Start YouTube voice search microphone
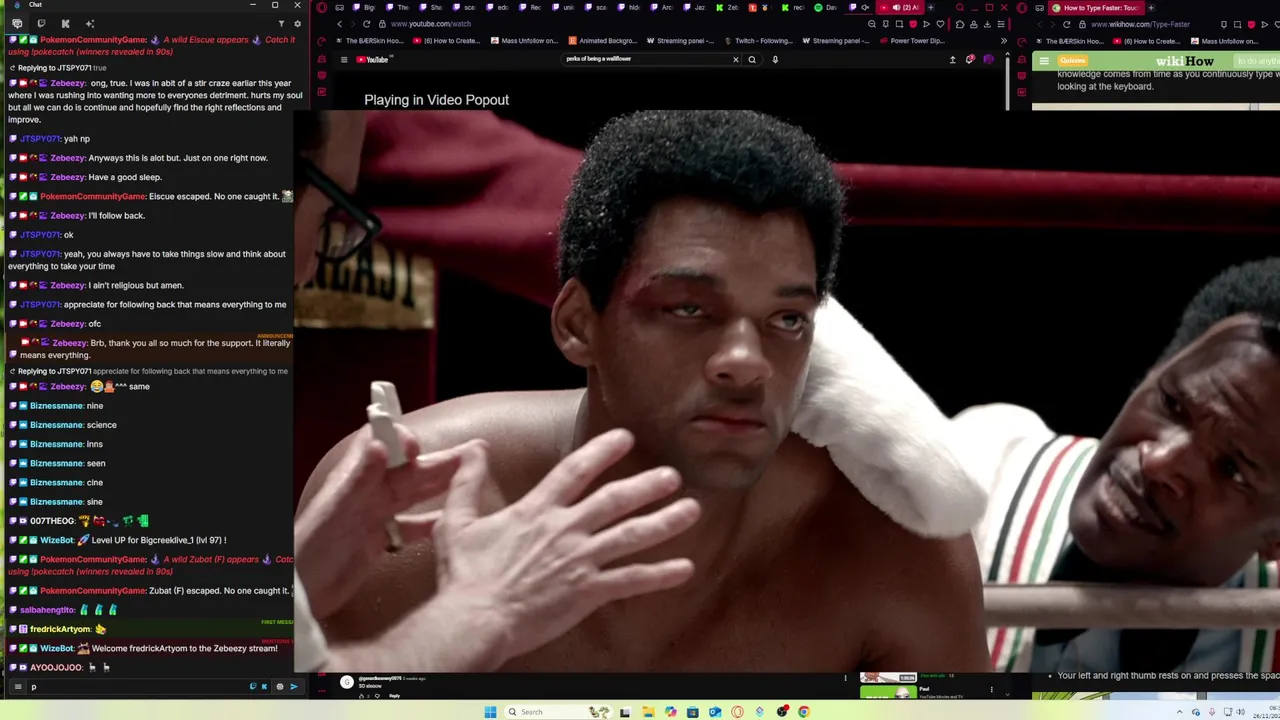Image resolution: width=1280 pixels, height=720 pixels. 775,59
